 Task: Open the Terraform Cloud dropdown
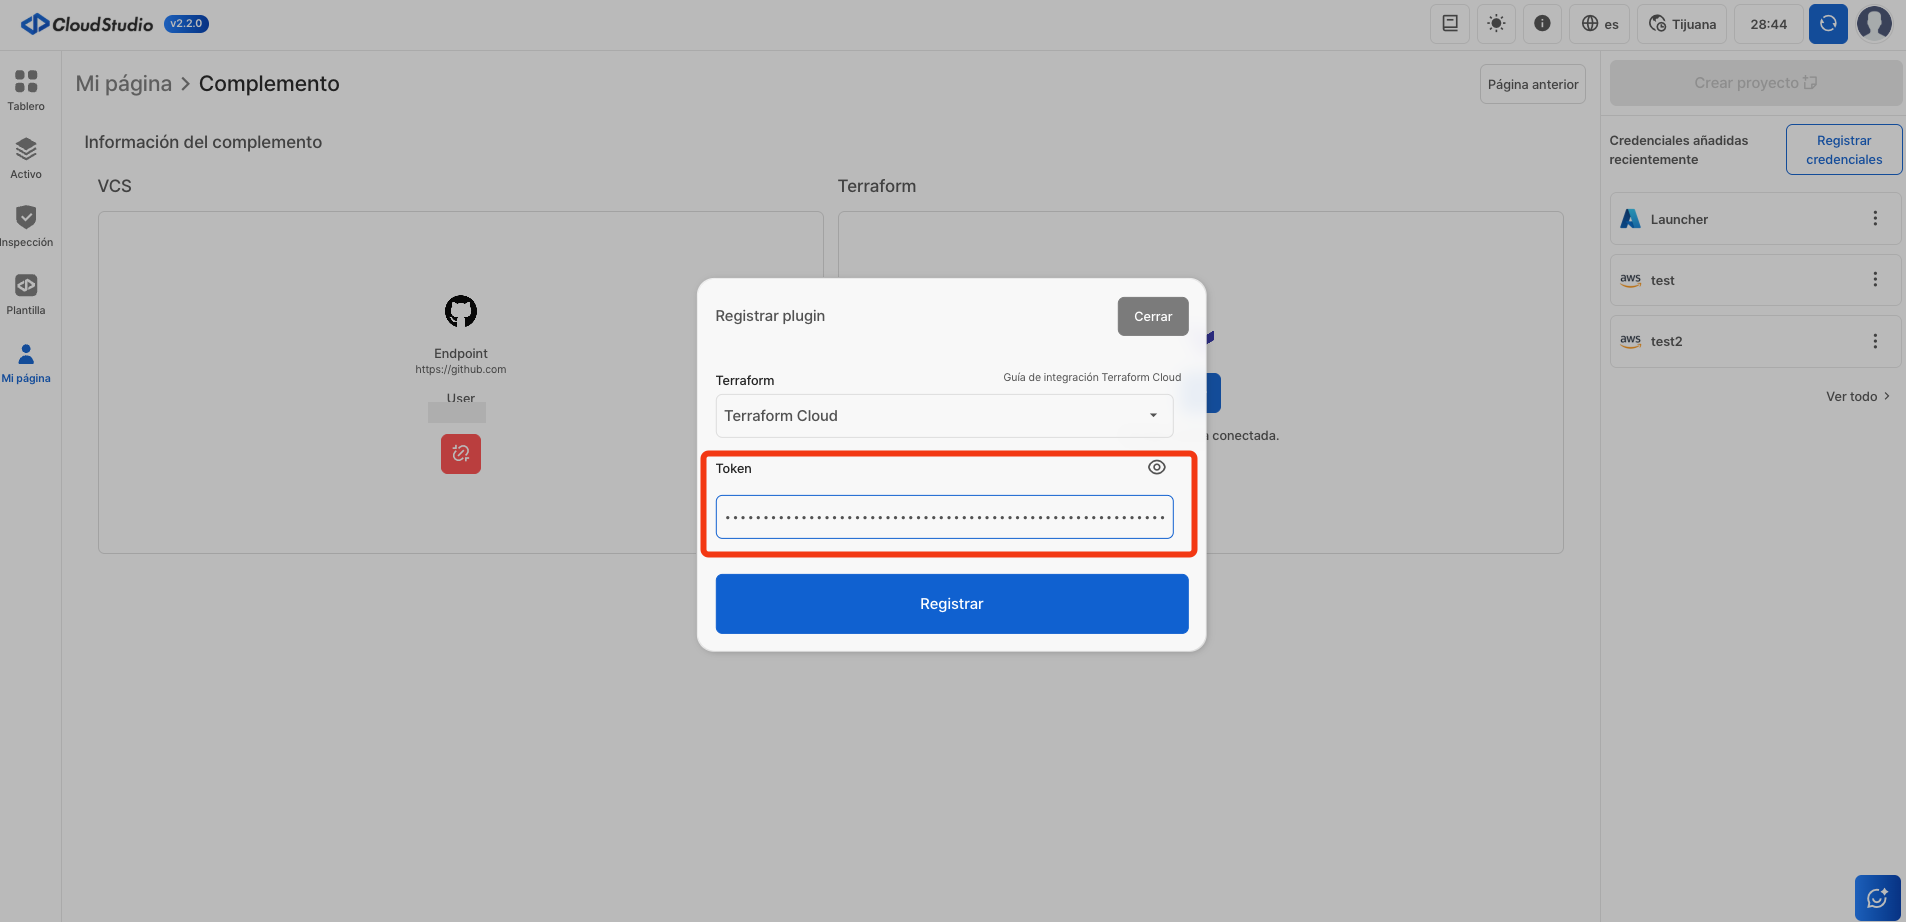[944, 416]
